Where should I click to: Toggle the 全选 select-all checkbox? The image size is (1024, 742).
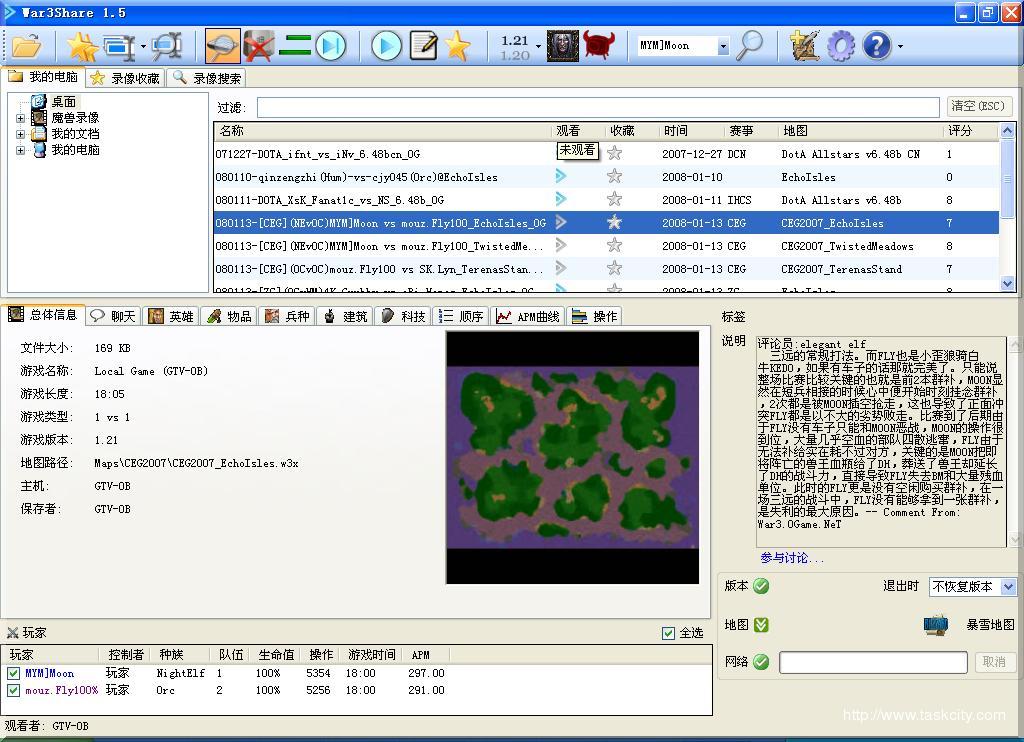(x=668, y=633)
